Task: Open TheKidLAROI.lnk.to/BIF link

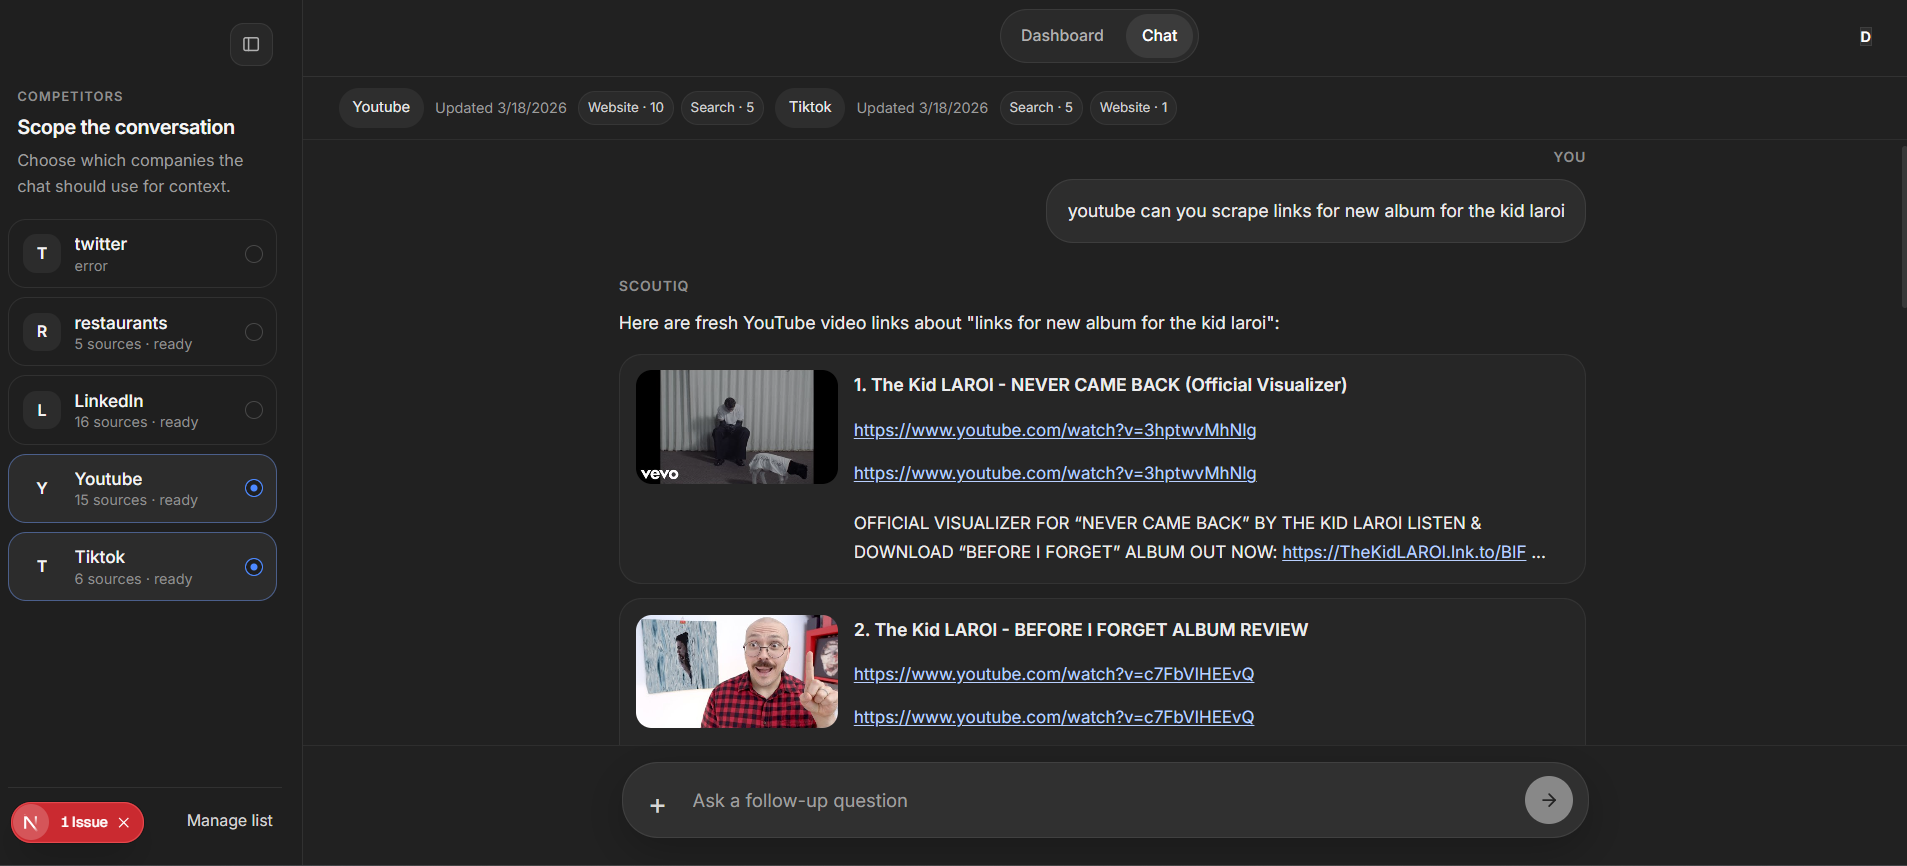Action: click(1404, 552)
